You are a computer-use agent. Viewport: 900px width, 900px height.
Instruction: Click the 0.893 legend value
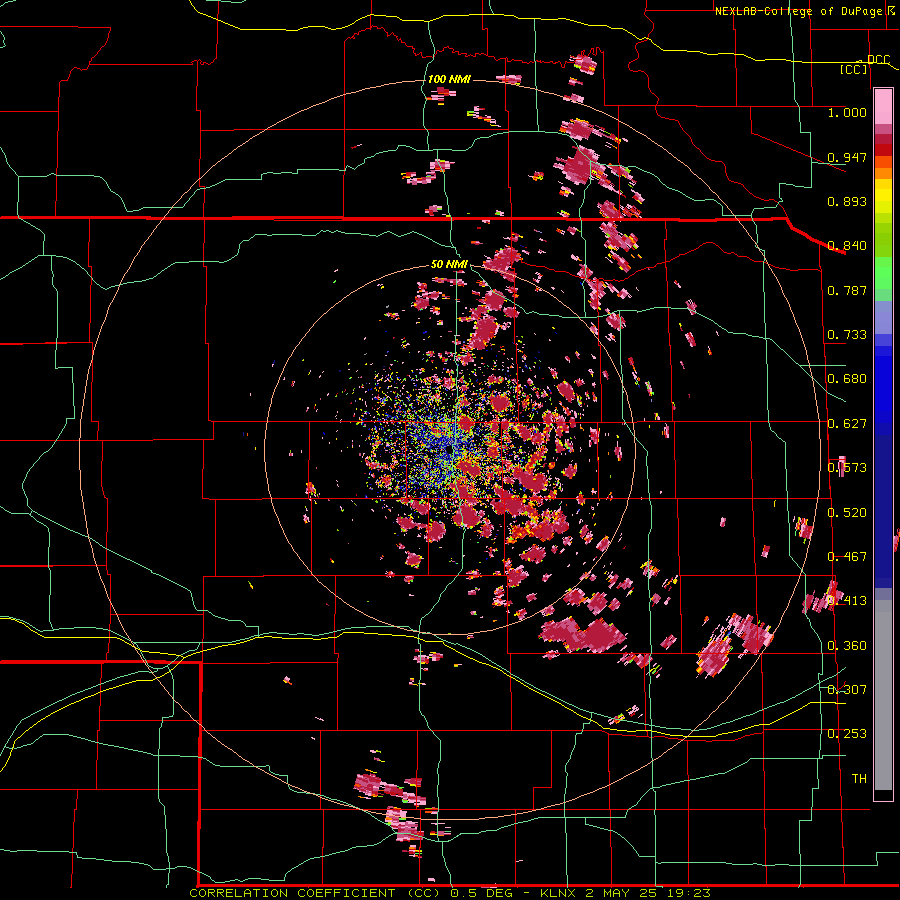tap(847, 201)
